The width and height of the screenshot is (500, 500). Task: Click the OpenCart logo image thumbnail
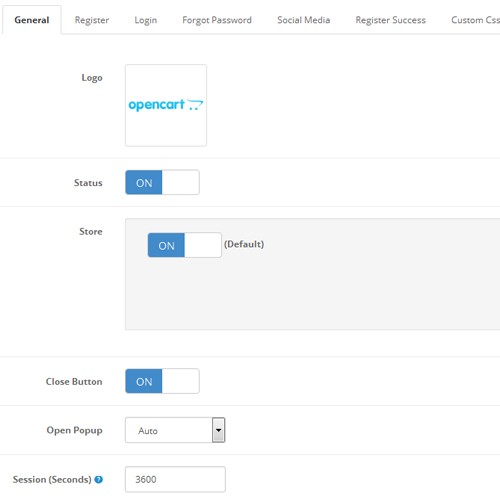tap(166, 105)
